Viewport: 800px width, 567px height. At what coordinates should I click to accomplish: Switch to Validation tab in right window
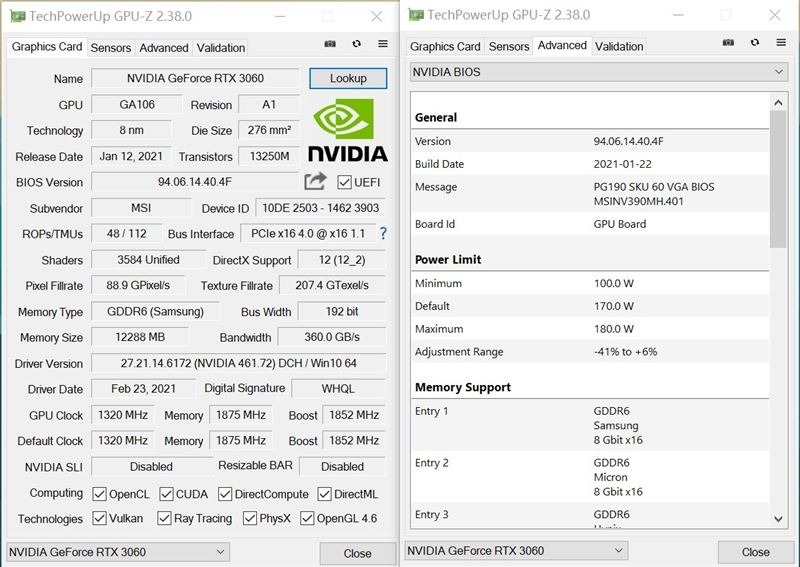(x=619, y=46)
